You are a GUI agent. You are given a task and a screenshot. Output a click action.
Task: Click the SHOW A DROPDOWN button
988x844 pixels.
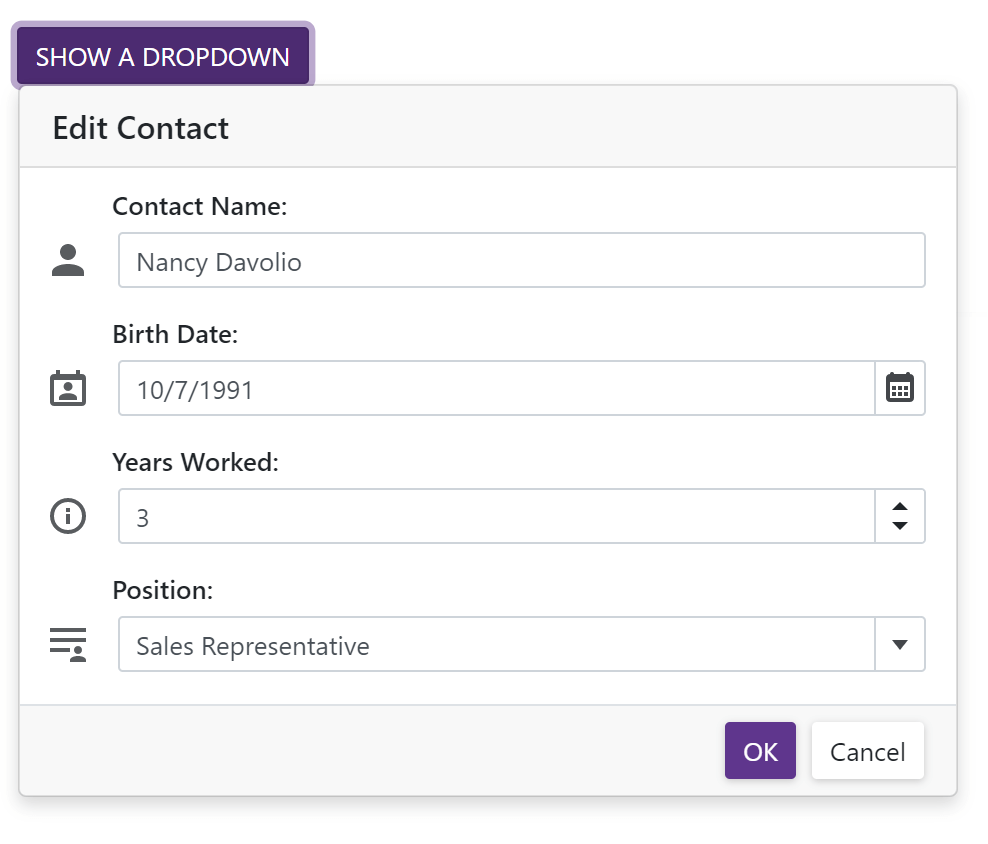[163, 56]
